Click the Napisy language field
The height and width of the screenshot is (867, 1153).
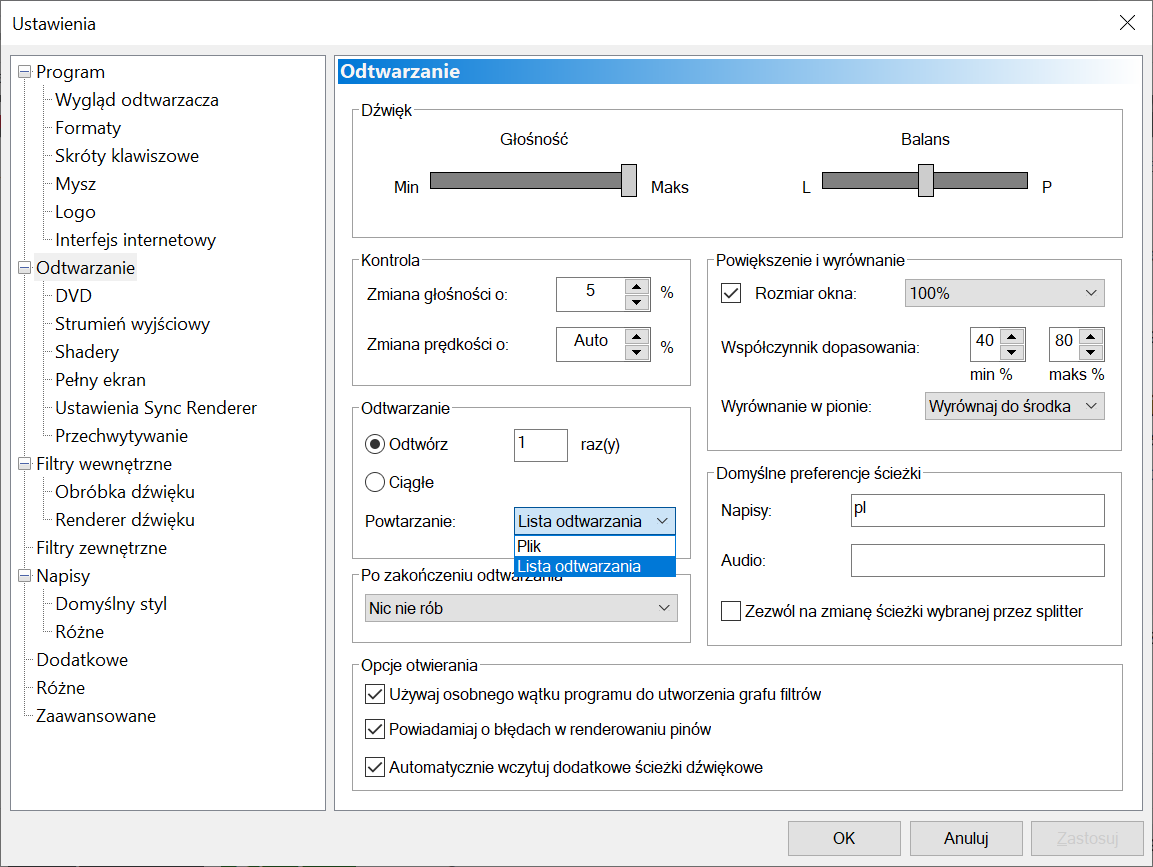pyautogui.click(x=977, y=510)
